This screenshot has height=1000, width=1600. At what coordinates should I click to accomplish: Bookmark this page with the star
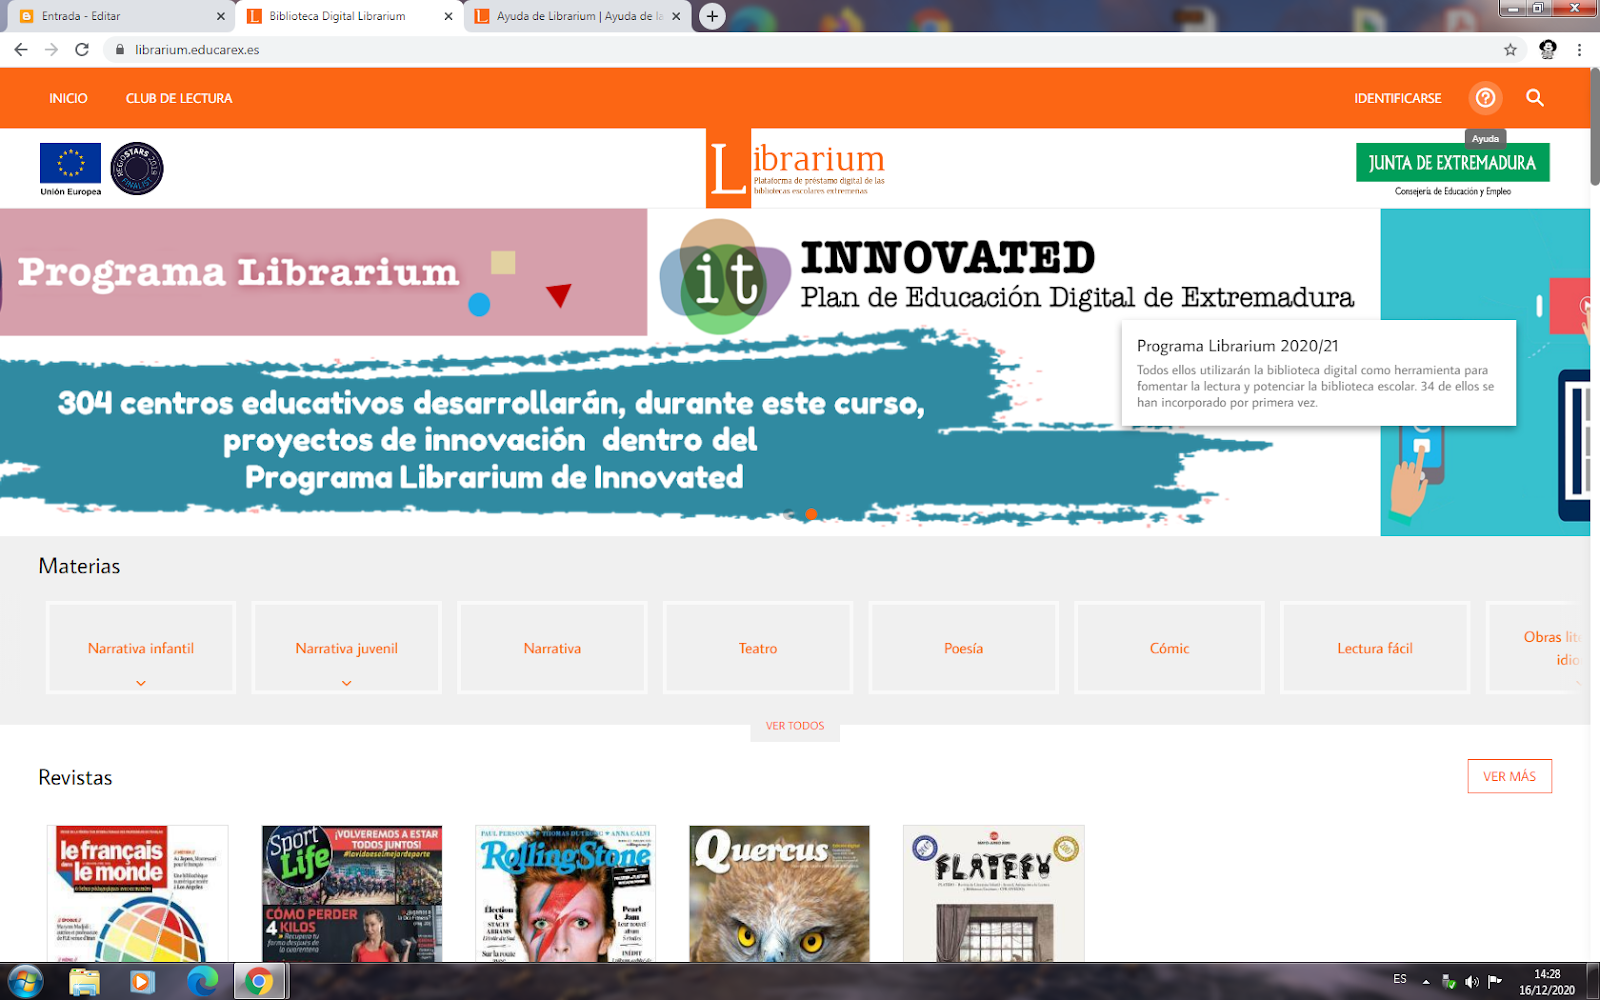coord(1510,49)
